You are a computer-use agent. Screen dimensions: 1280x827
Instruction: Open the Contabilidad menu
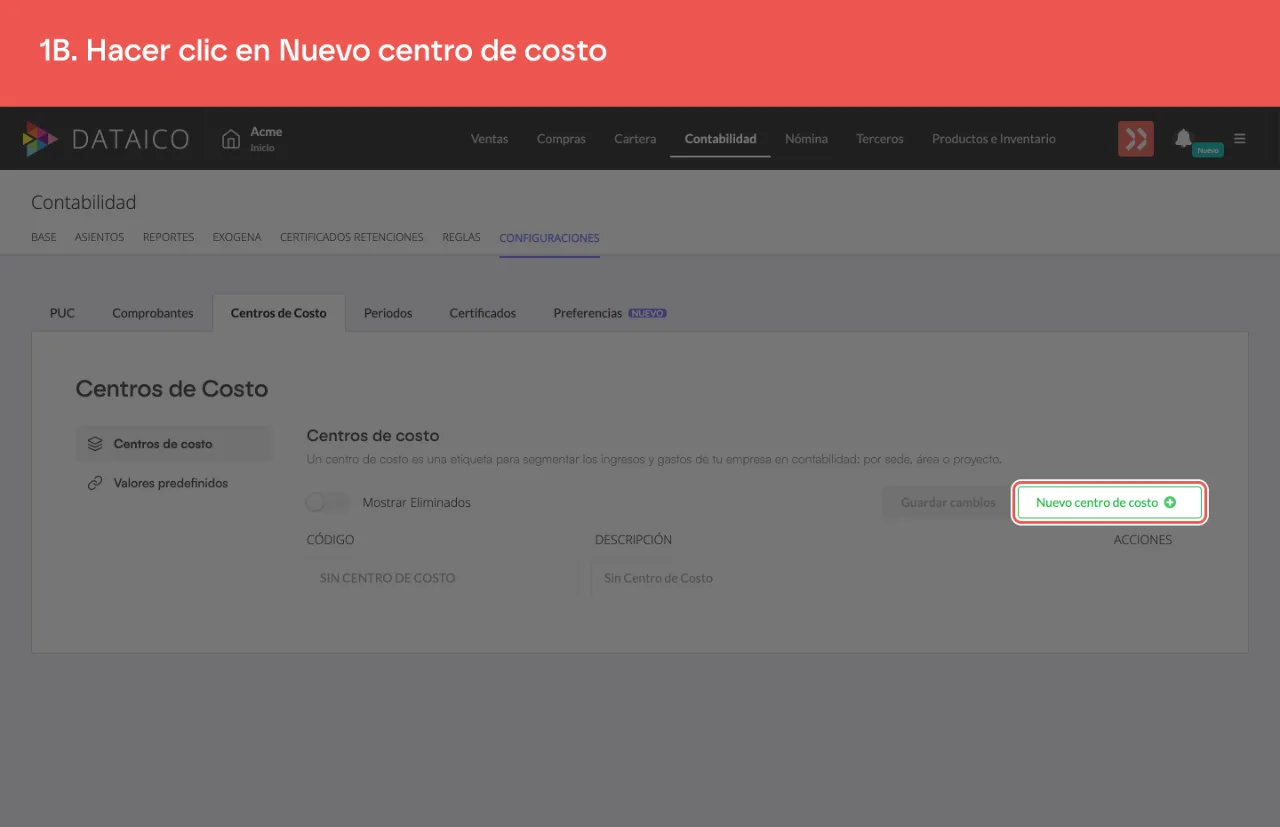click(x=720, y=139)
